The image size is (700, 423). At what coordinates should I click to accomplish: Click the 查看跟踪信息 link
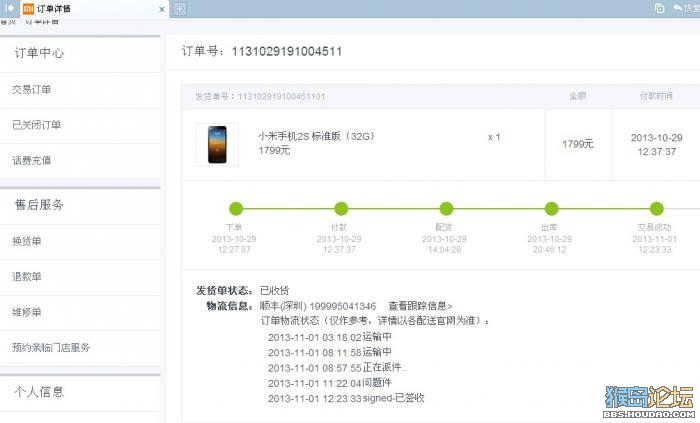[x=420, y=306]
